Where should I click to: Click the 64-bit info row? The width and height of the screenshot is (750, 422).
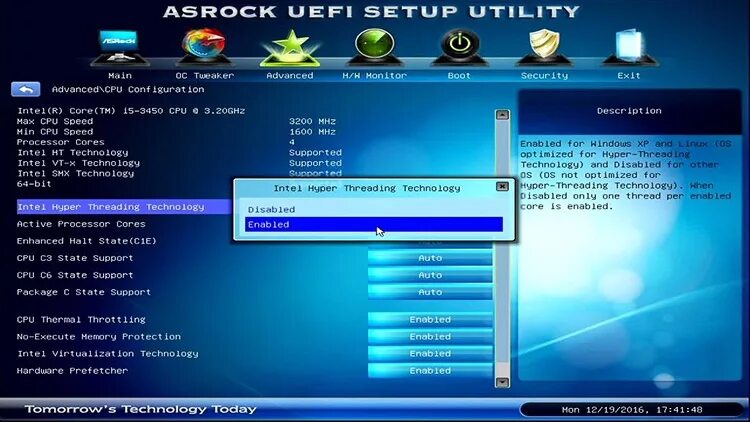pyautogui.click(x=34, y=184)
